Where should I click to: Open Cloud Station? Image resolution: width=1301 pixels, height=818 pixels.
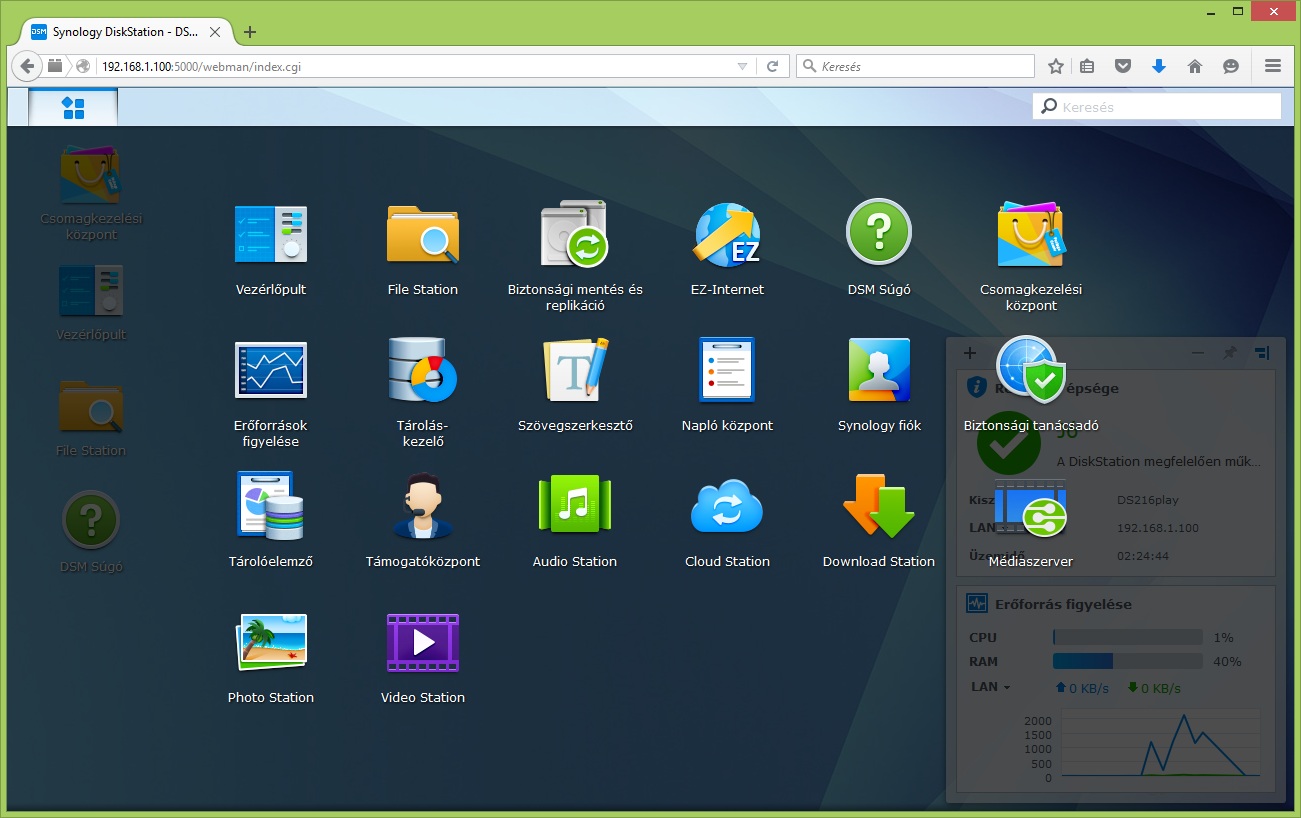click(x=727, y=506)
